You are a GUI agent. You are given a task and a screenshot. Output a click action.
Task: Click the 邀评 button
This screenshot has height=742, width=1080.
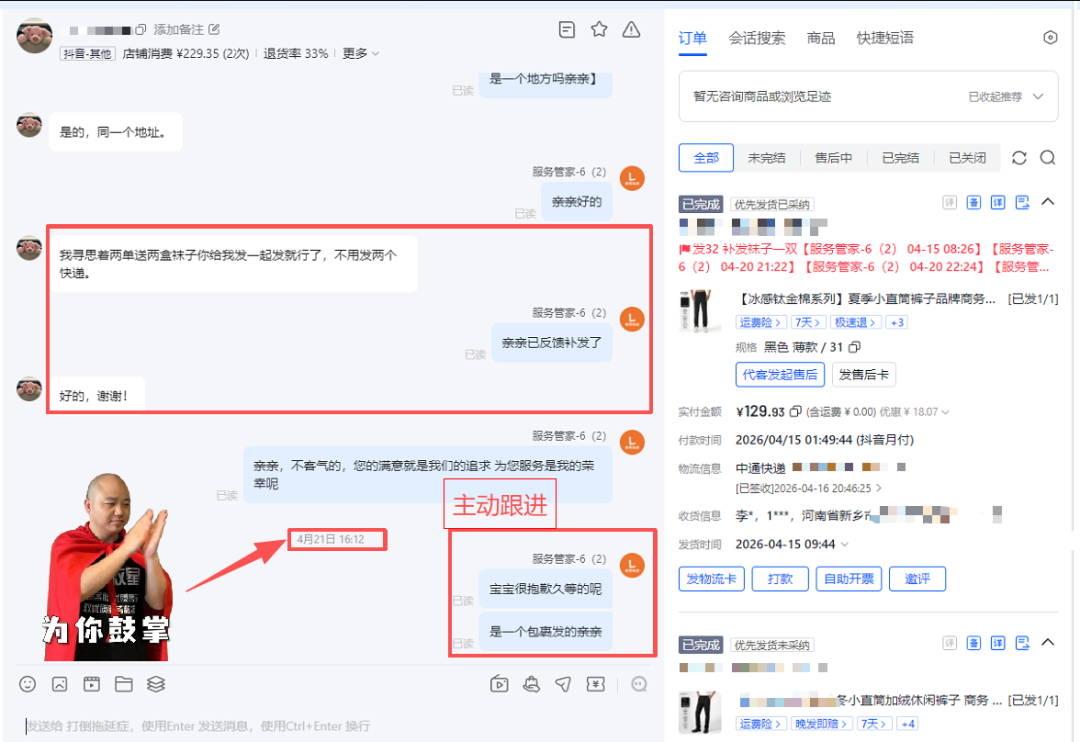917,579
